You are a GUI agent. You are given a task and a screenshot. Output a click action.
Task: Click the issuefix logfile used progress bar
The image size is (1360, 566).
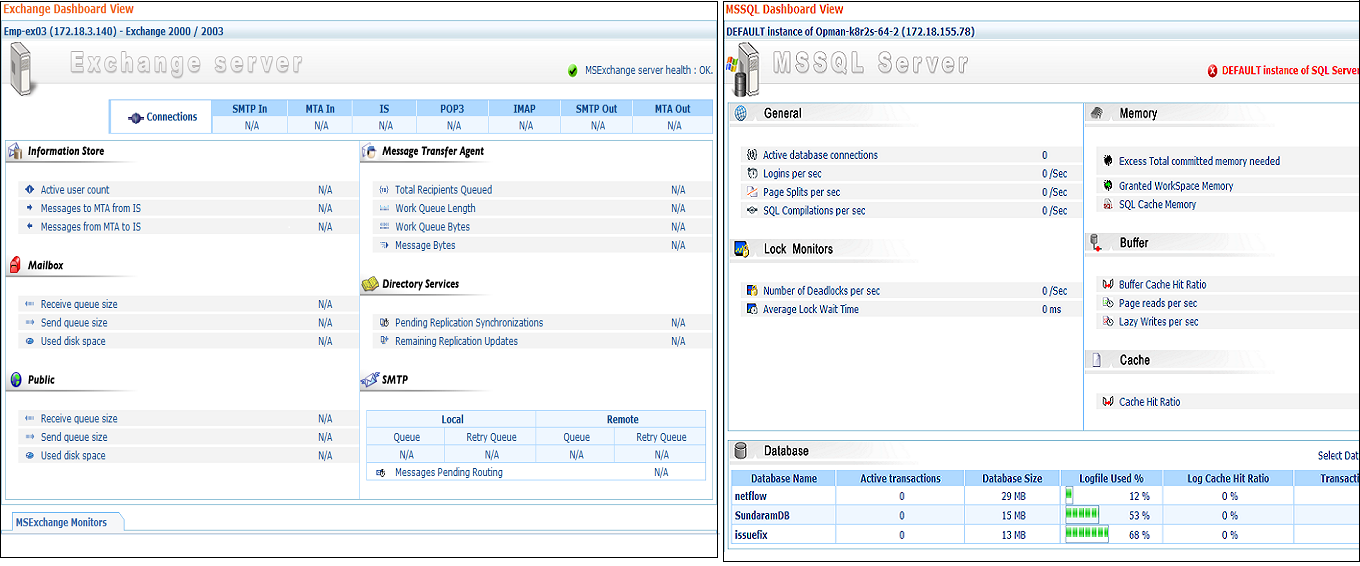click(1086, 535)
